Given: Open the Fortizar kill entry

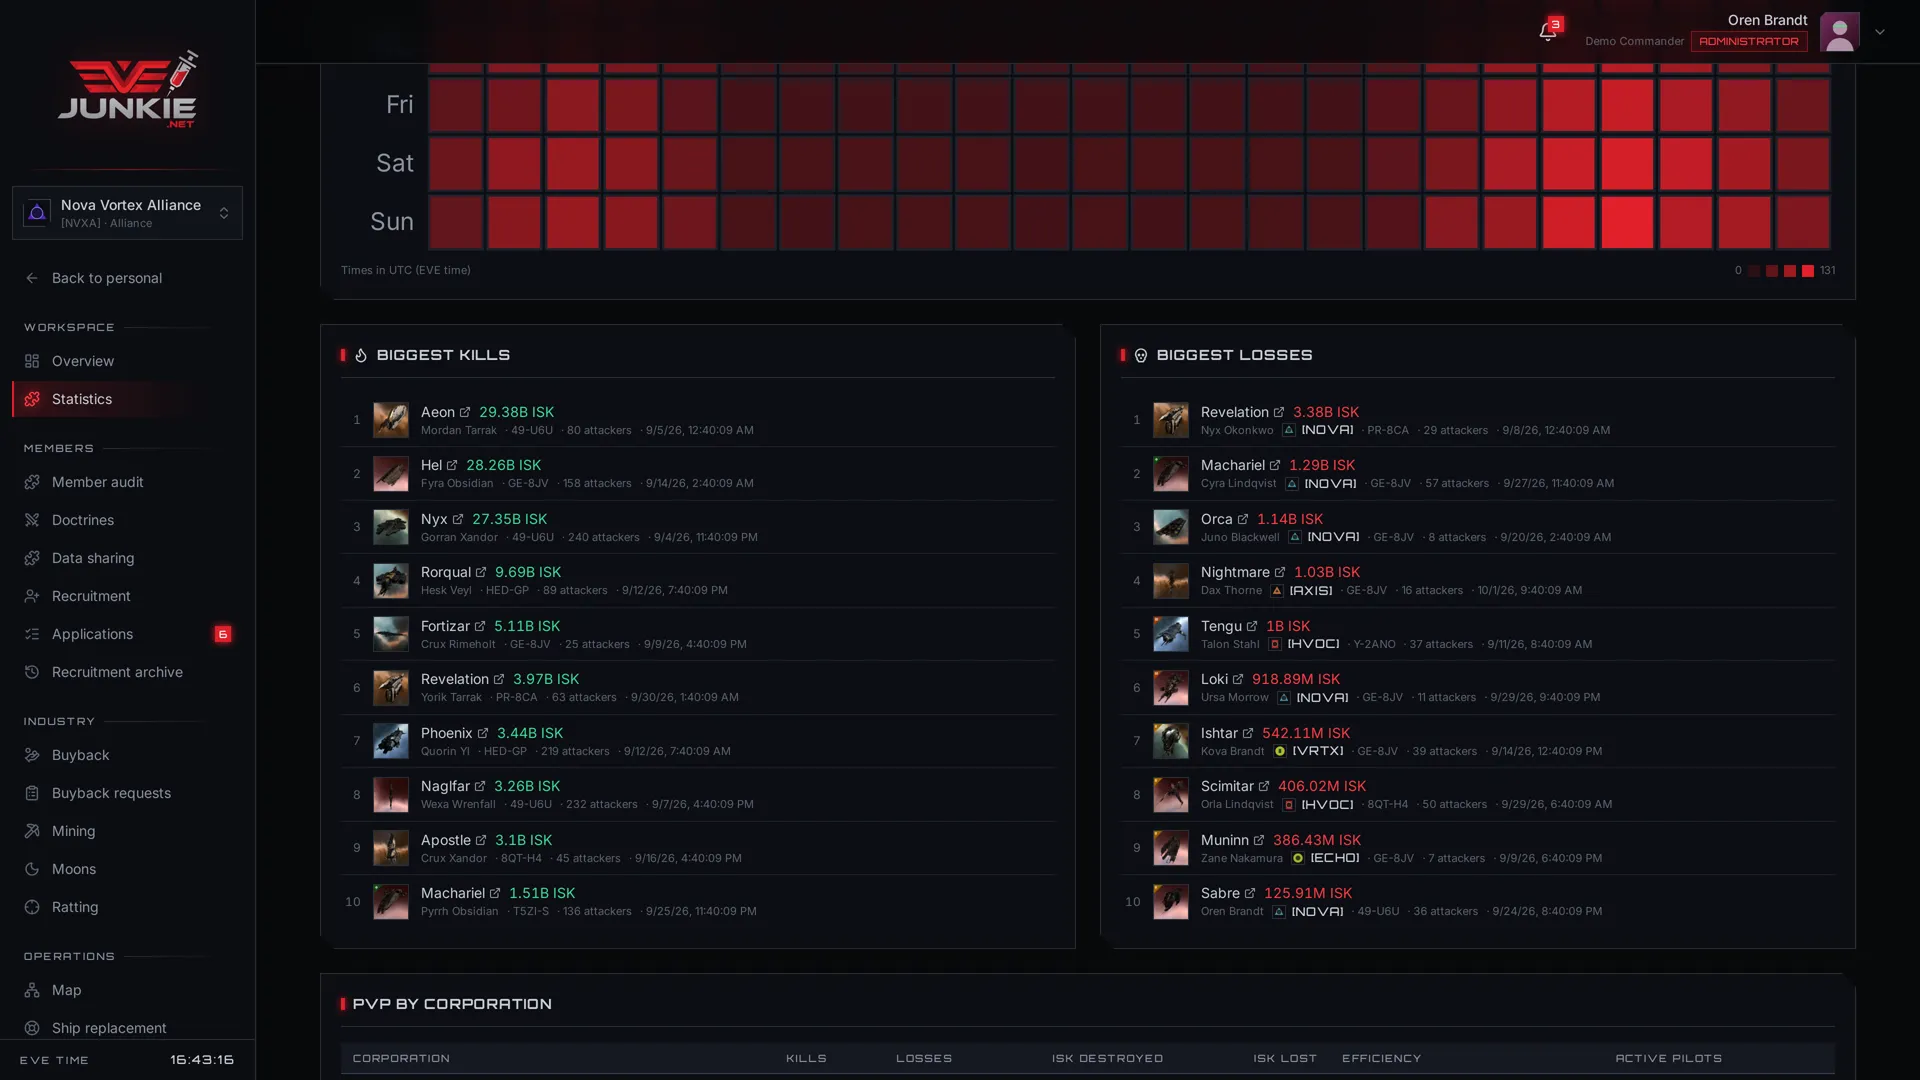Looking at the screenshot, I should click(698, 634).
